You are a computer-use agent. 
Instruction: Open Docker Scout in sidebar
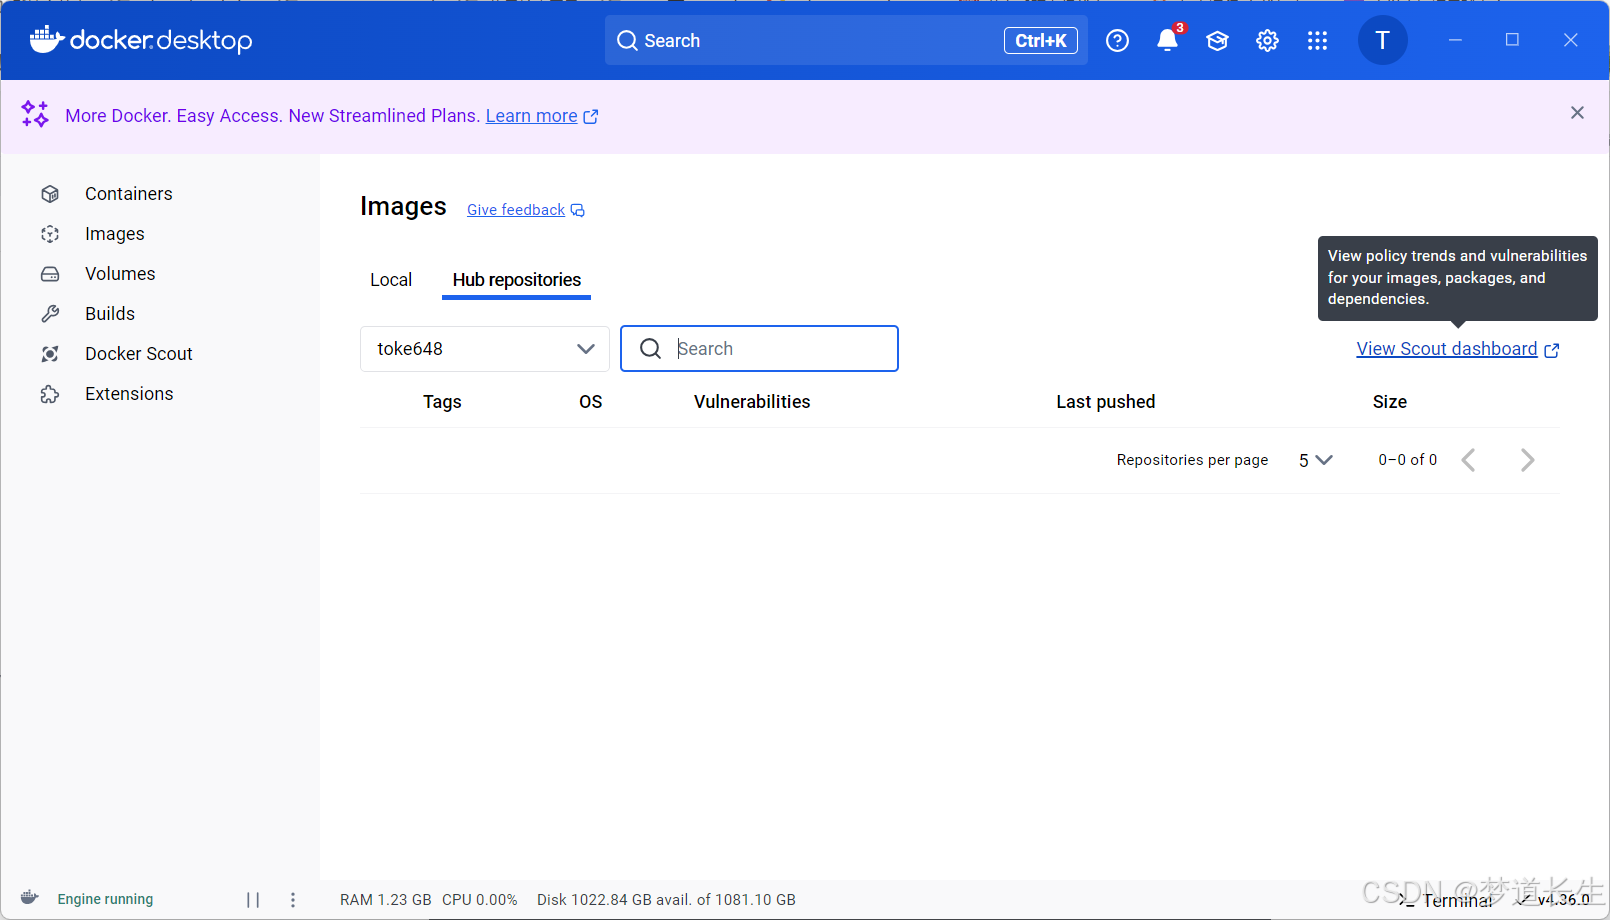coord(138,354)
